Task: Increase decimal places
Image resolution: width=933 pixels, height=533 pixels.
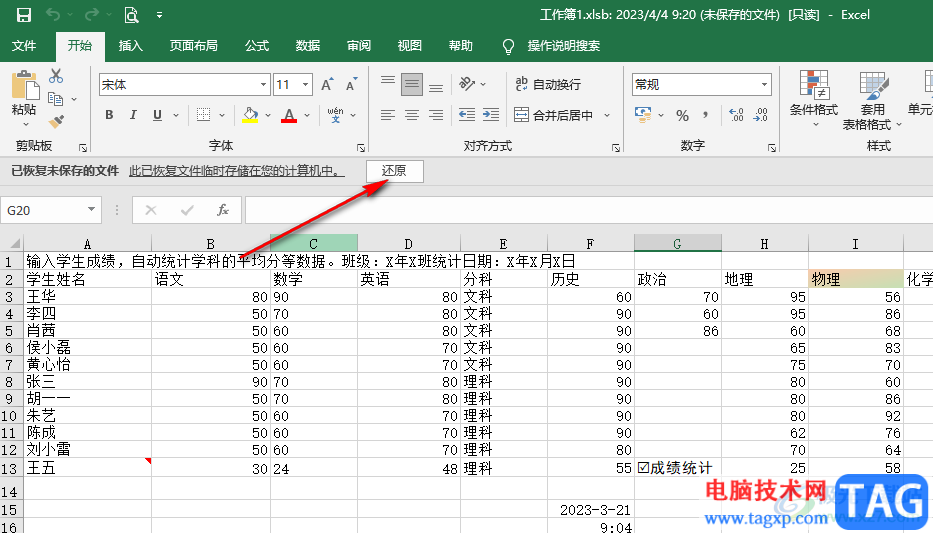Action: pos(736,115)
